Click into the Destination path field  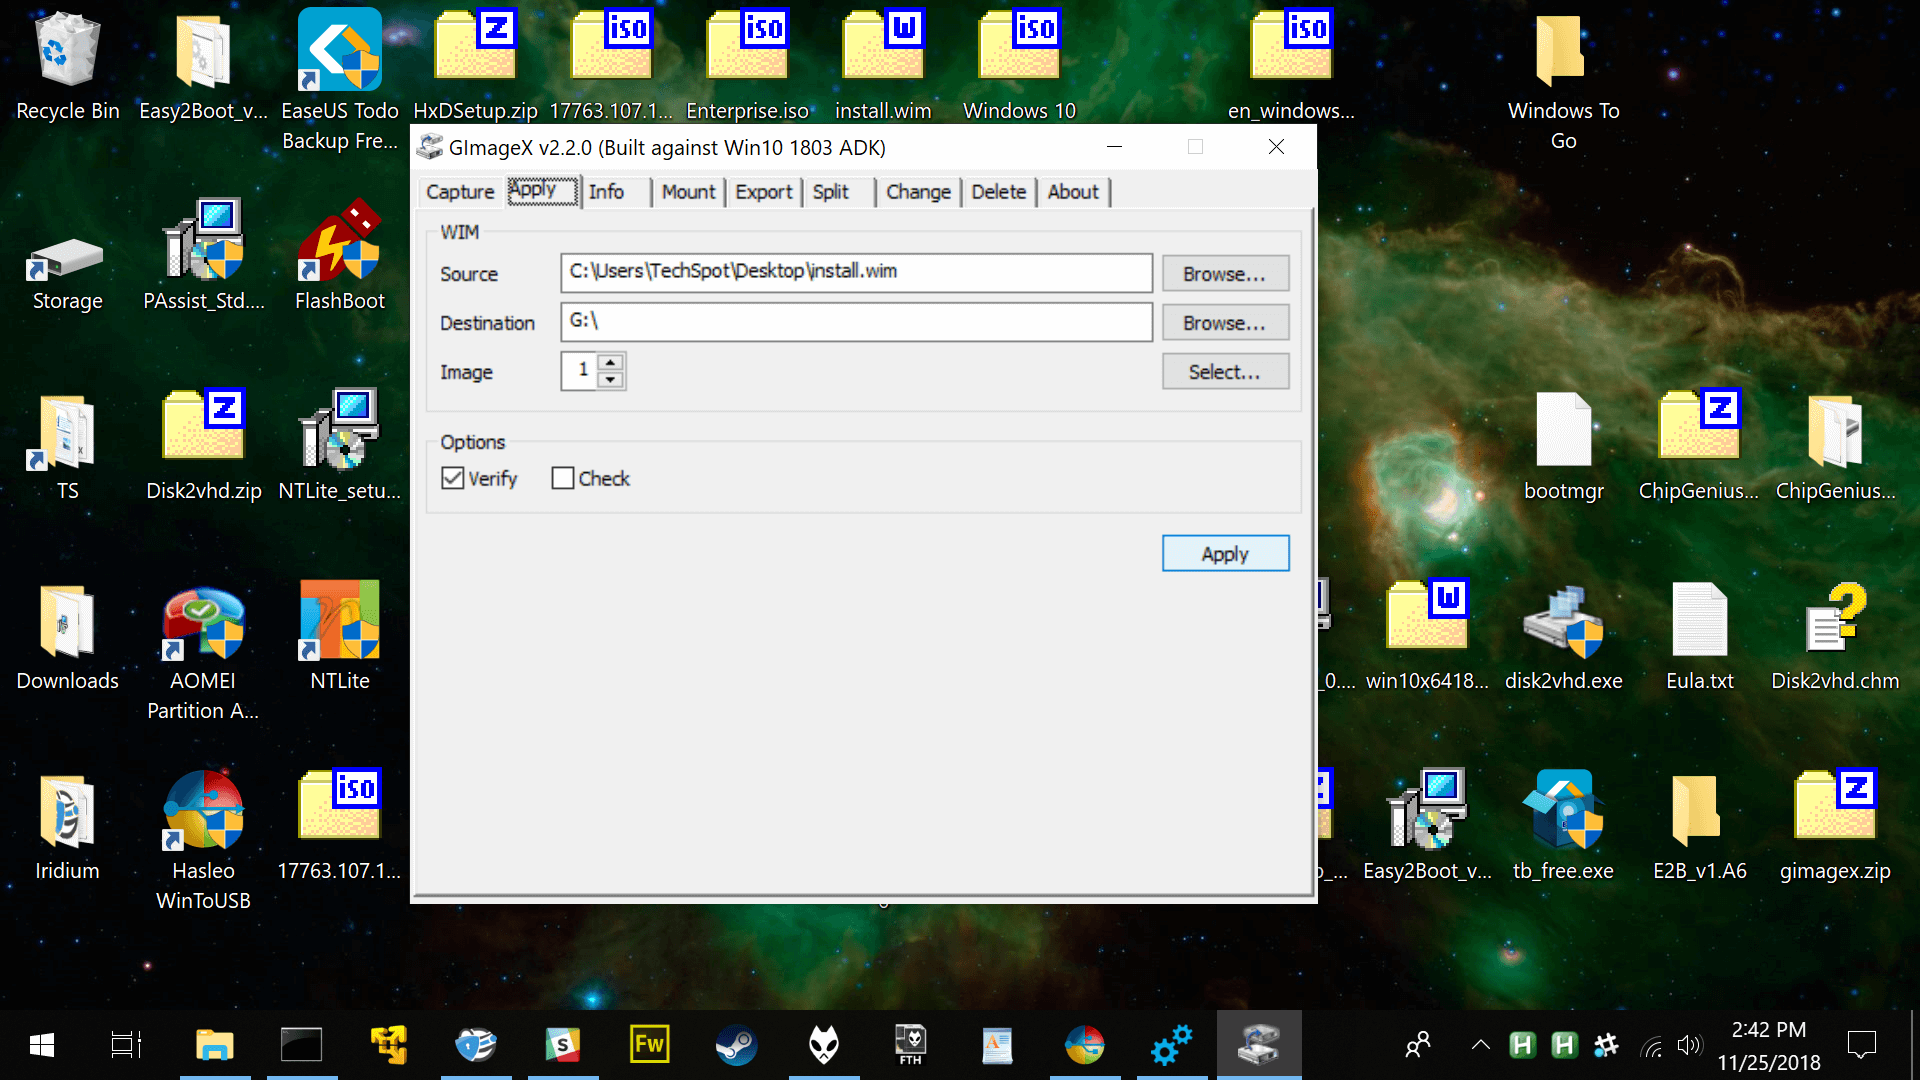point(855,322)
